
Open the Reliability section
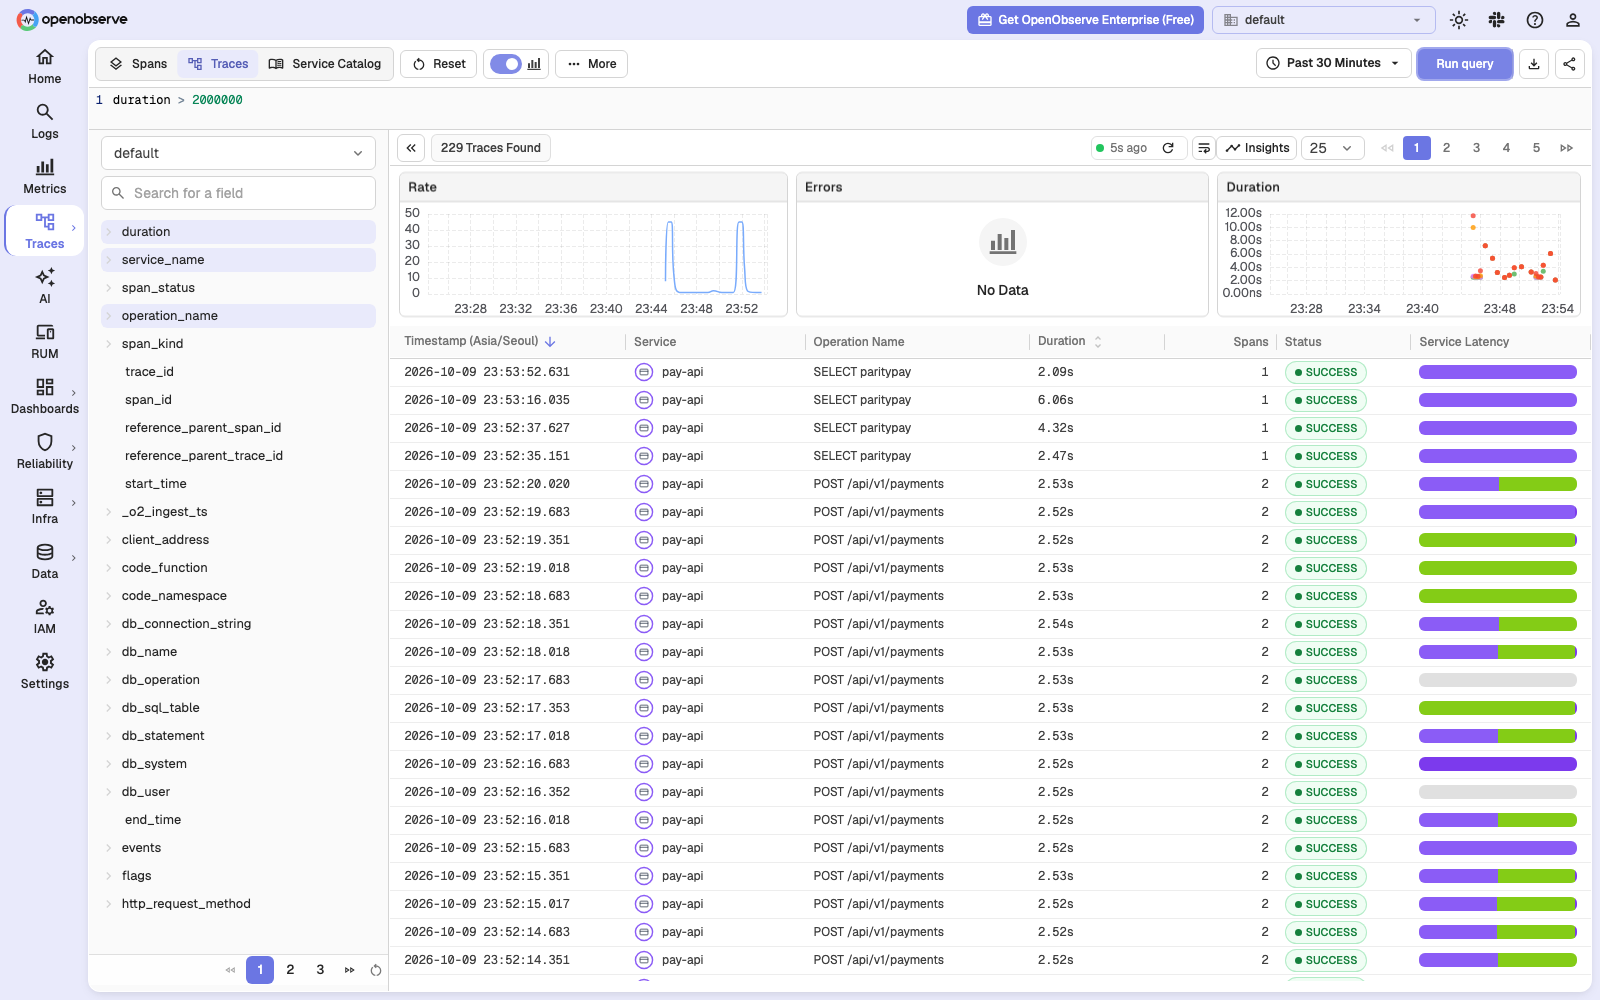(44, 452)
